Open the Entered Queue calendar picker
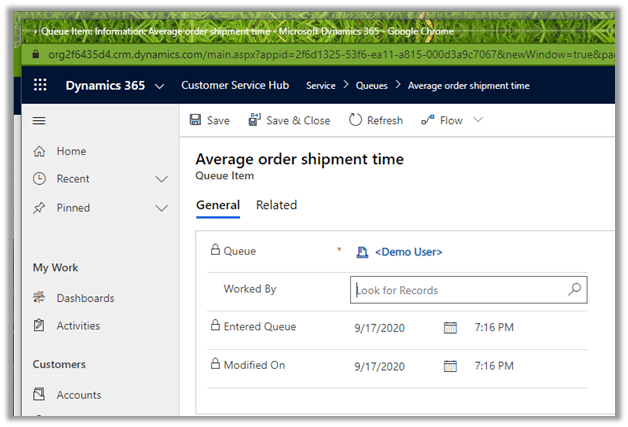The width and height of the screenshot is (628, 427). click(x=450, y=327)
